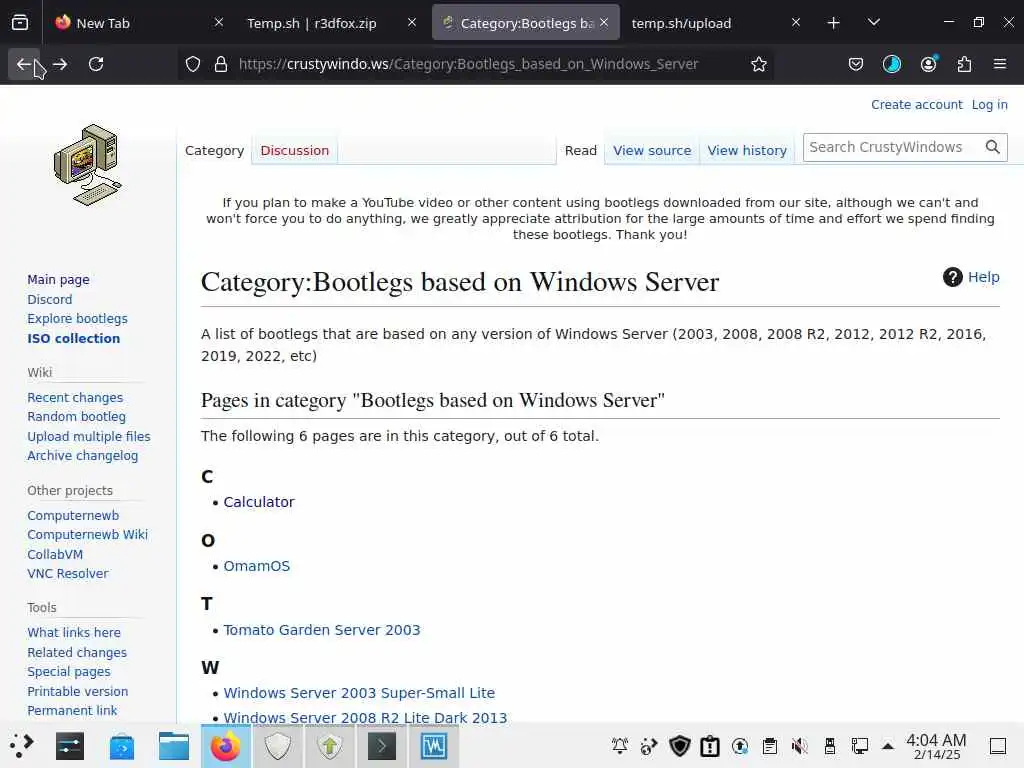Select the View history tab
Screen dimensions: 1024x768
tap(746, 150)
